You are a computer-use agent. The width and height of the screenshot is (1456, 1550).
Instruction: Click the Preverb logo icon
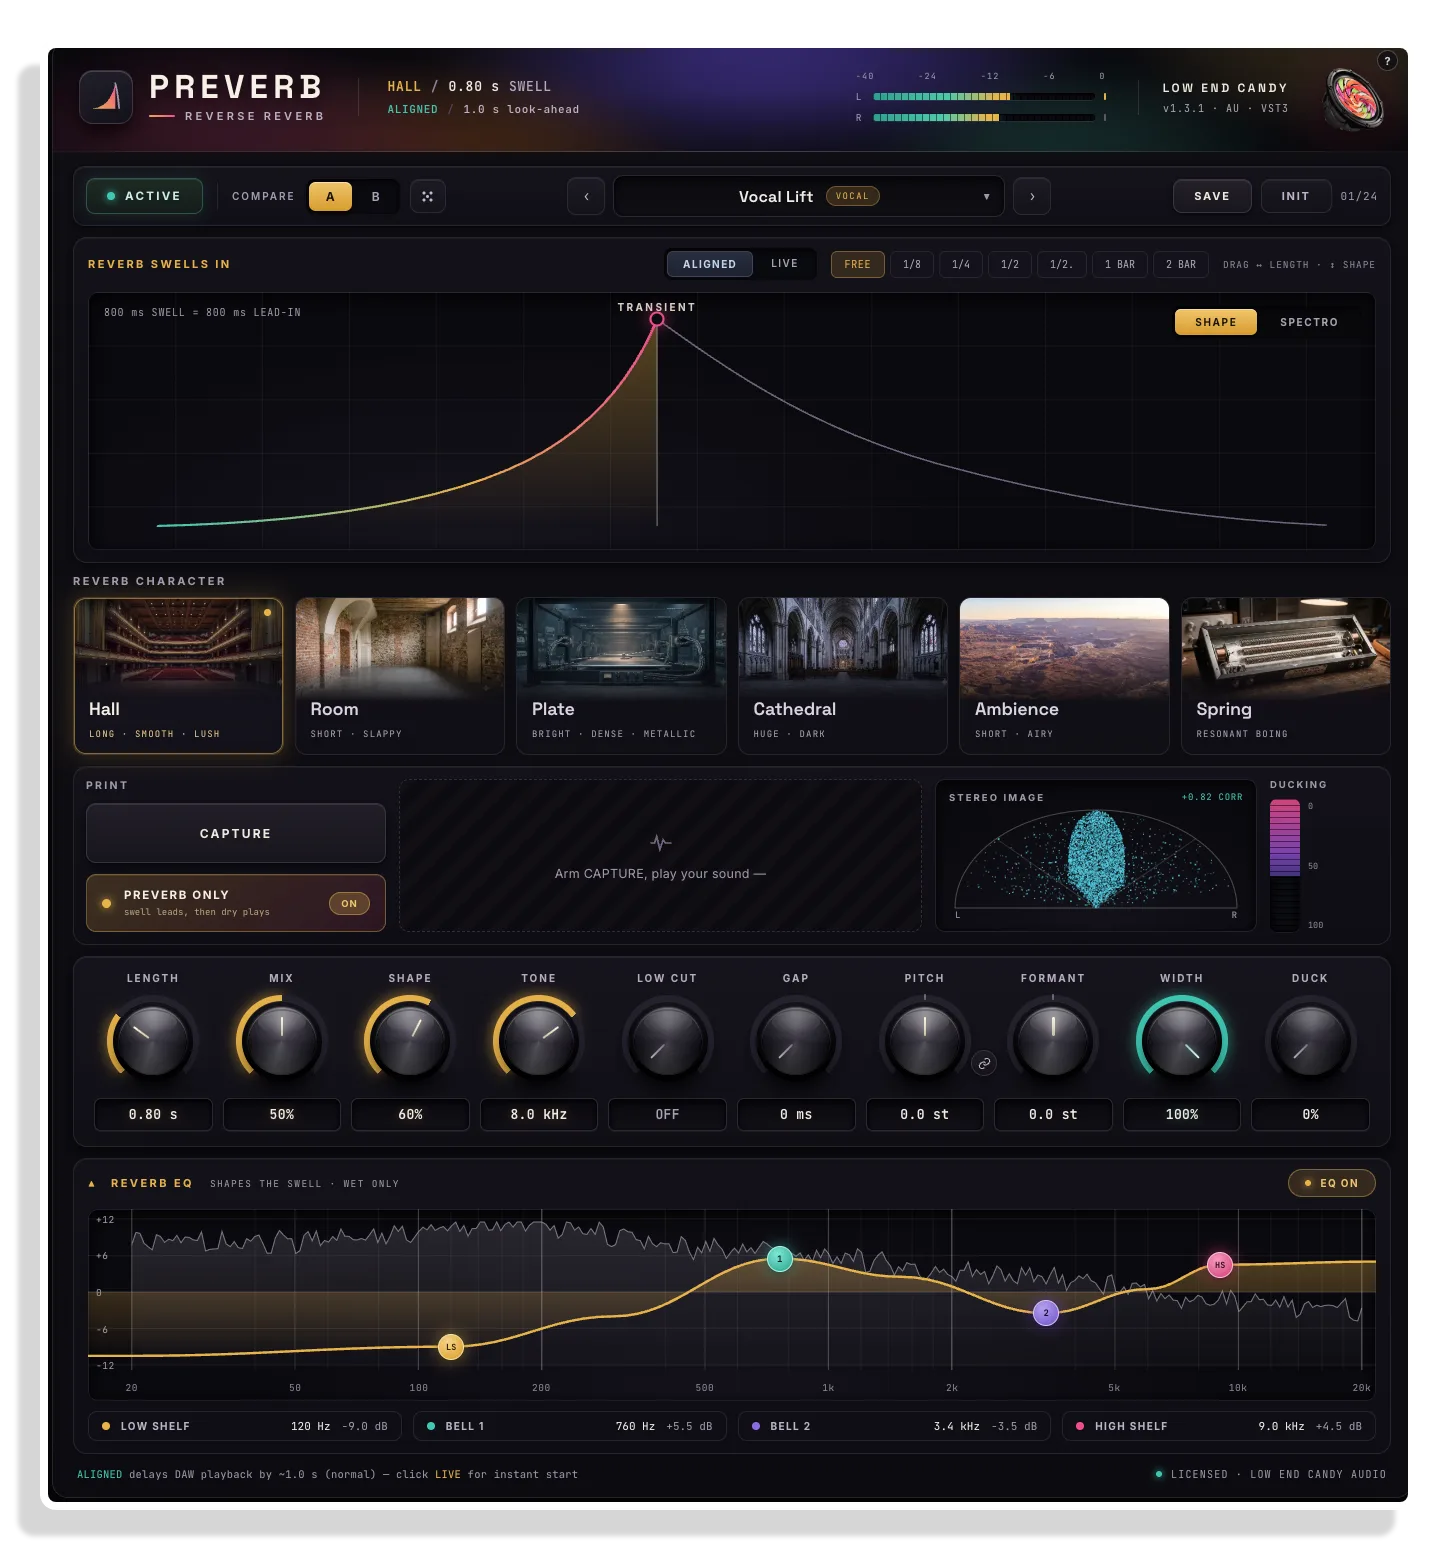click(x=106, y=97)
